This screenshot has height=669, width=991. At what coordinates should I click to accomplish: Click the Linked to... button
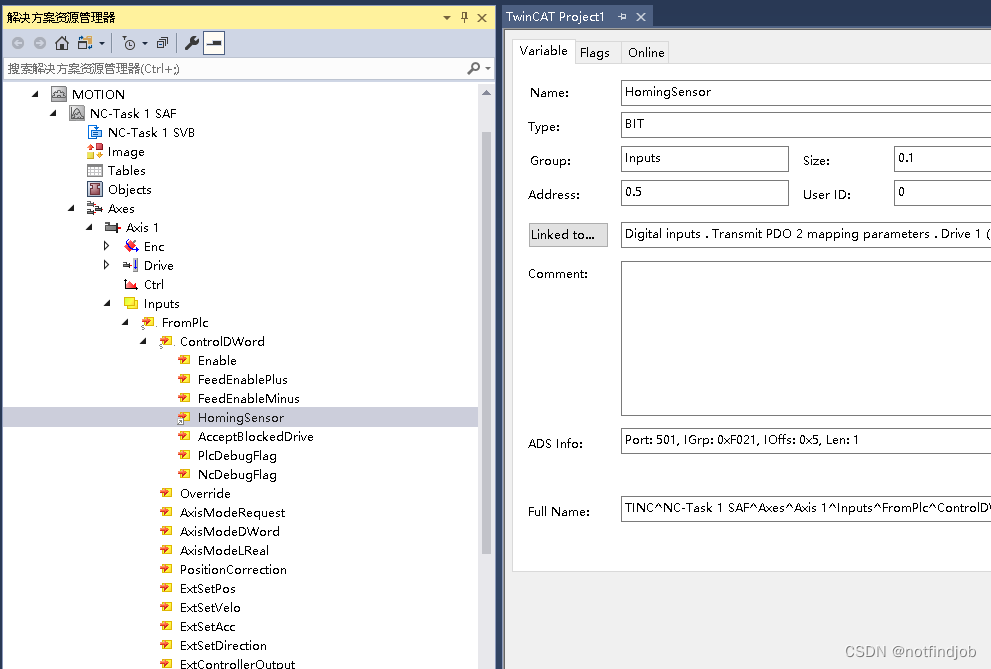click(x=567, y=234)
